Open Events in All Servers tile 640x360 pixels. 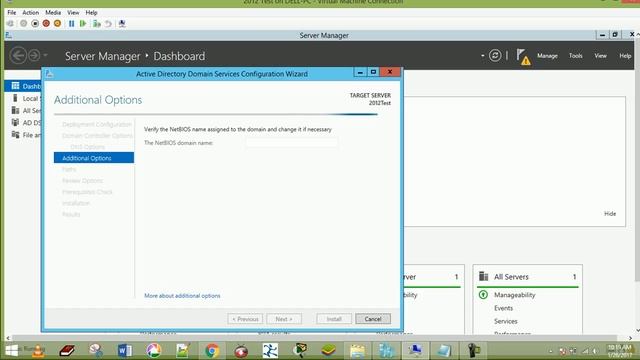pos(503,308)
